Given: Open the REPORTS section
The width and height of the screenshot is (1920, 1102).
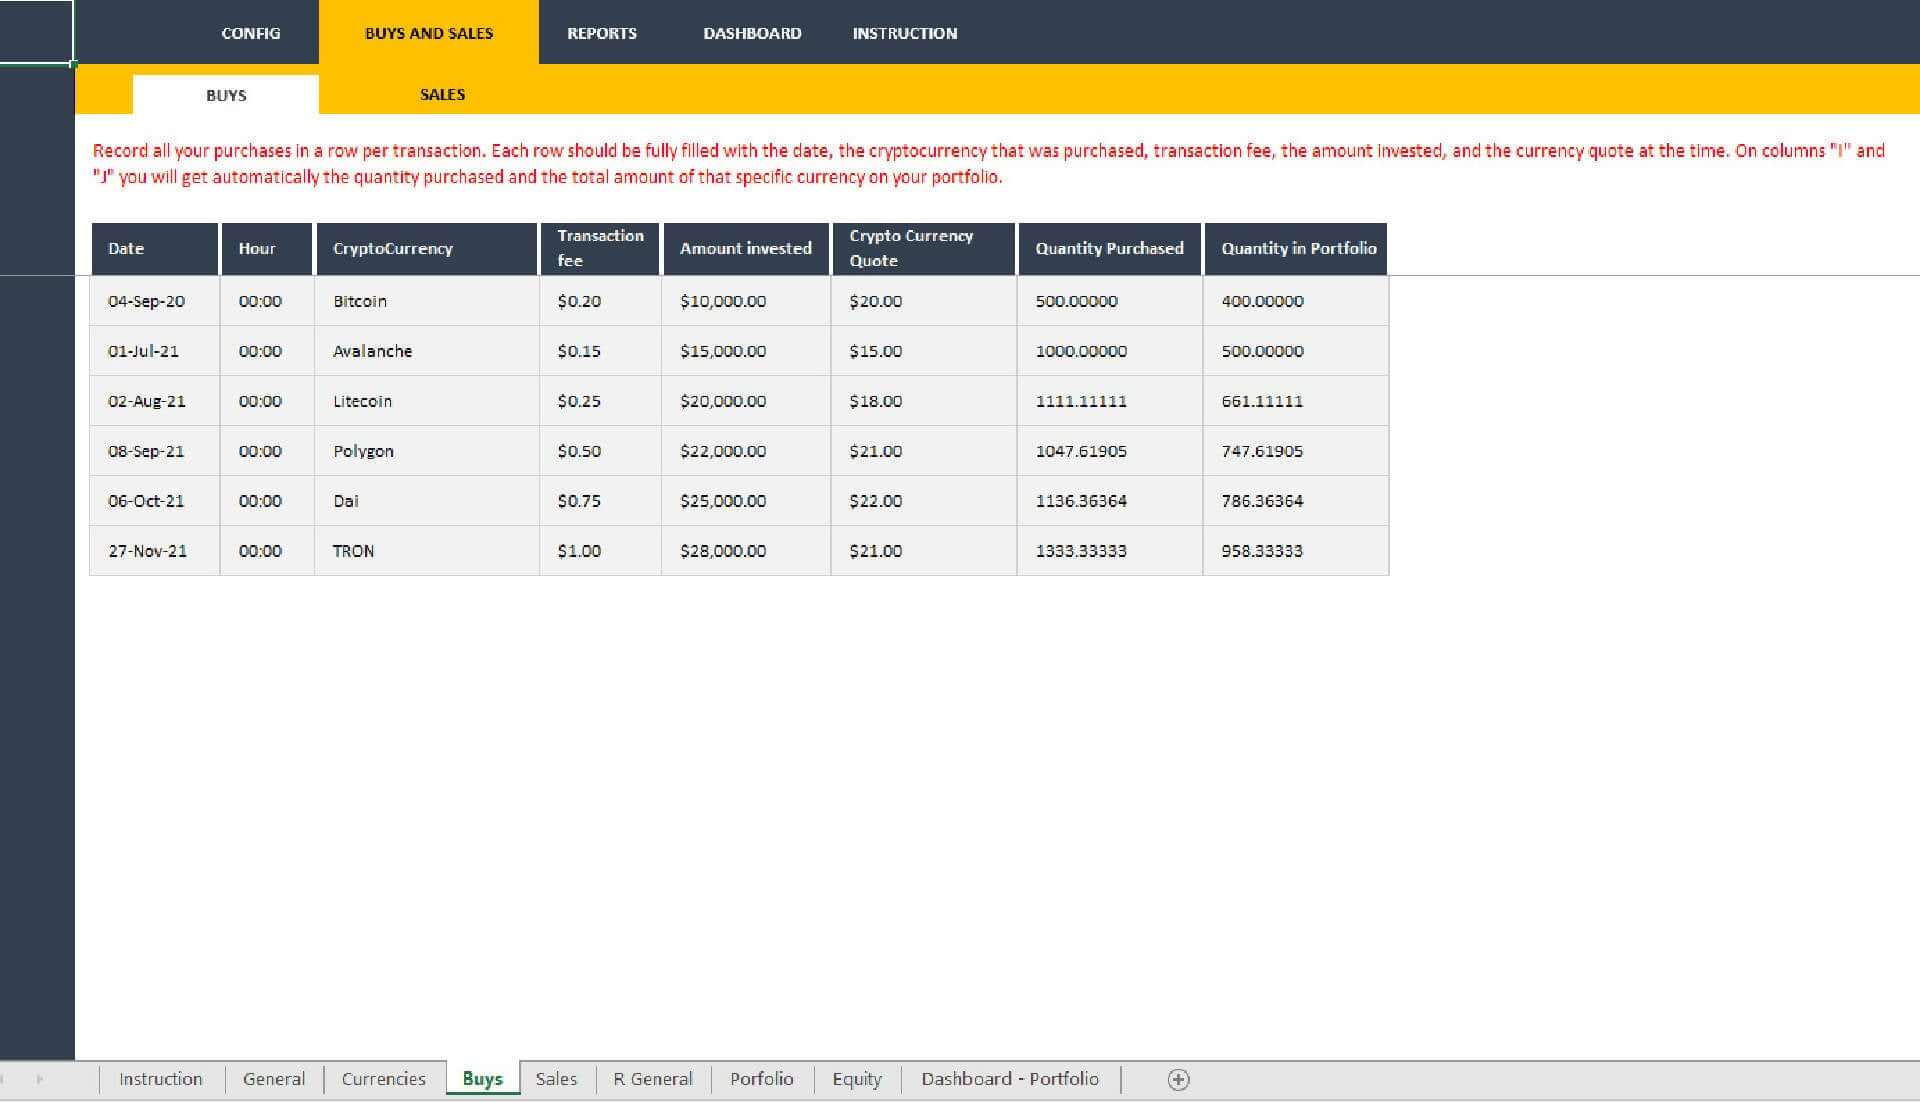Looking at the screenshot, I should 603,33.
